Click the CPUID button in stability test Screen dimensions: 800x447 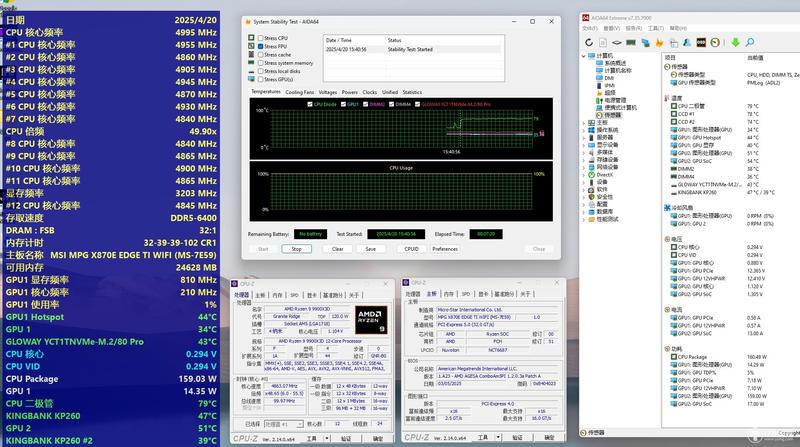(x=411, y=249)
